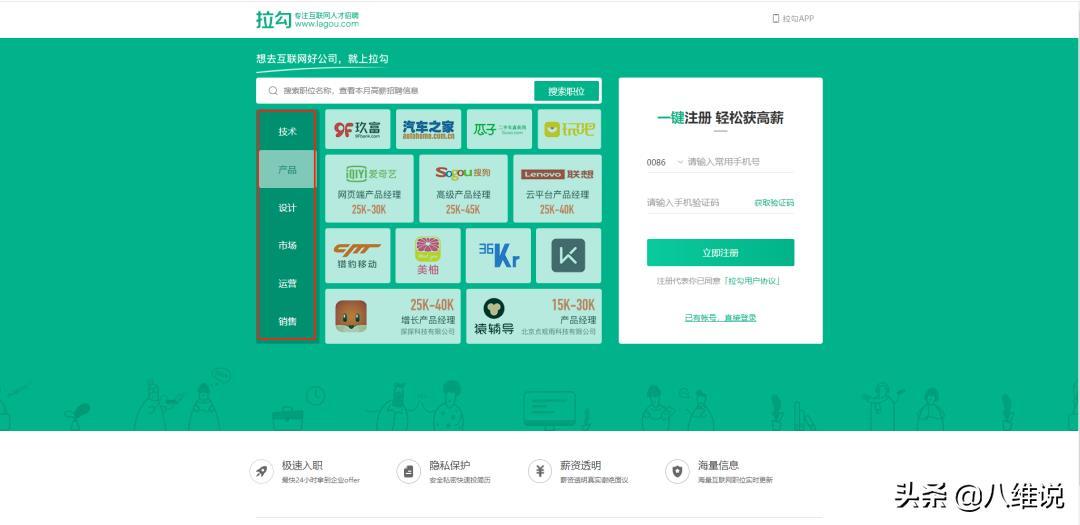Click the 猎豹移动 company logo tile
1080x525 pixels.
click(357, 255)
